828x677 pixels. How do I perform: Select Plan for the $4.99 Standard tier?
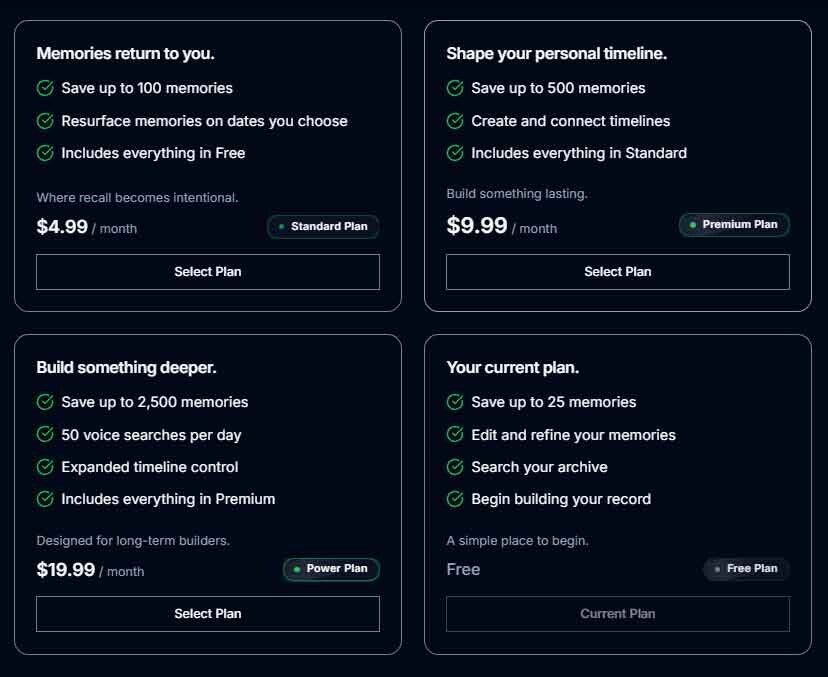coord(208,272)
